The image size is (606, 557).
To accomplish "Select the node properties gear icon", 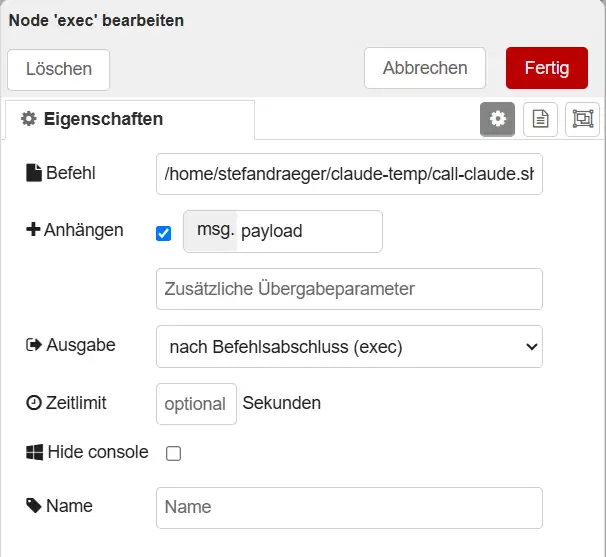I will 497,119.
